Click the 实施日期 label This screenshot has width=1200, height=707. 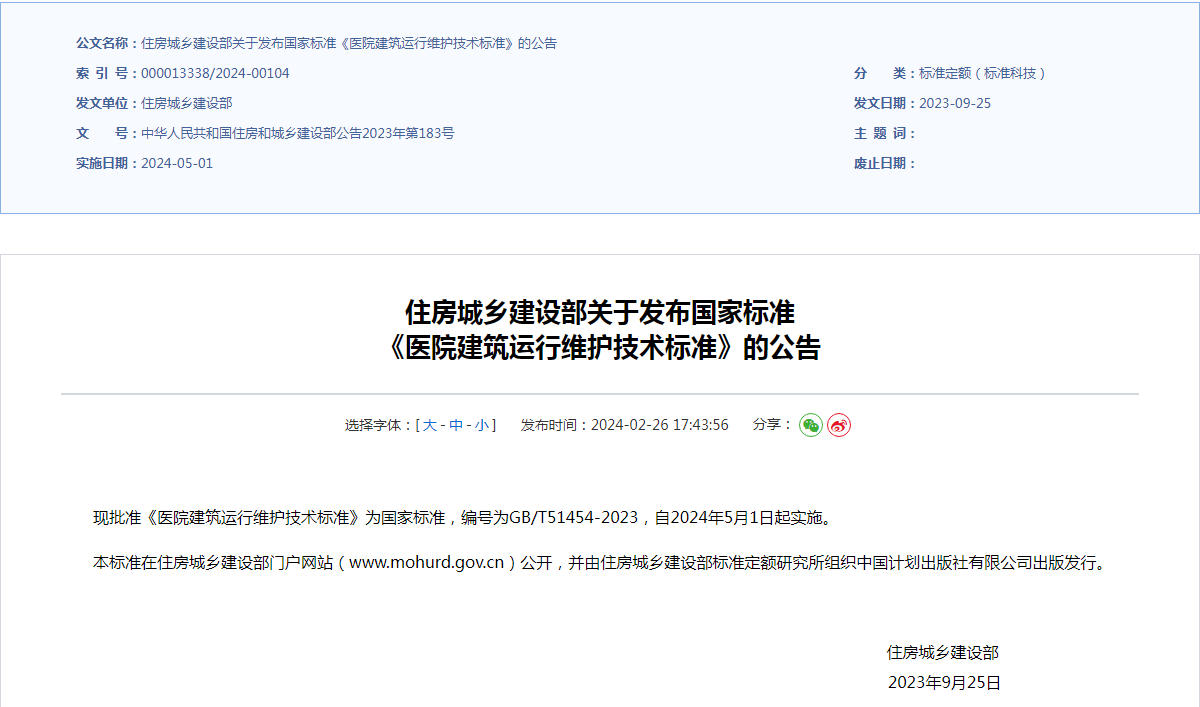pyautogui.click(x=107, y=163)
